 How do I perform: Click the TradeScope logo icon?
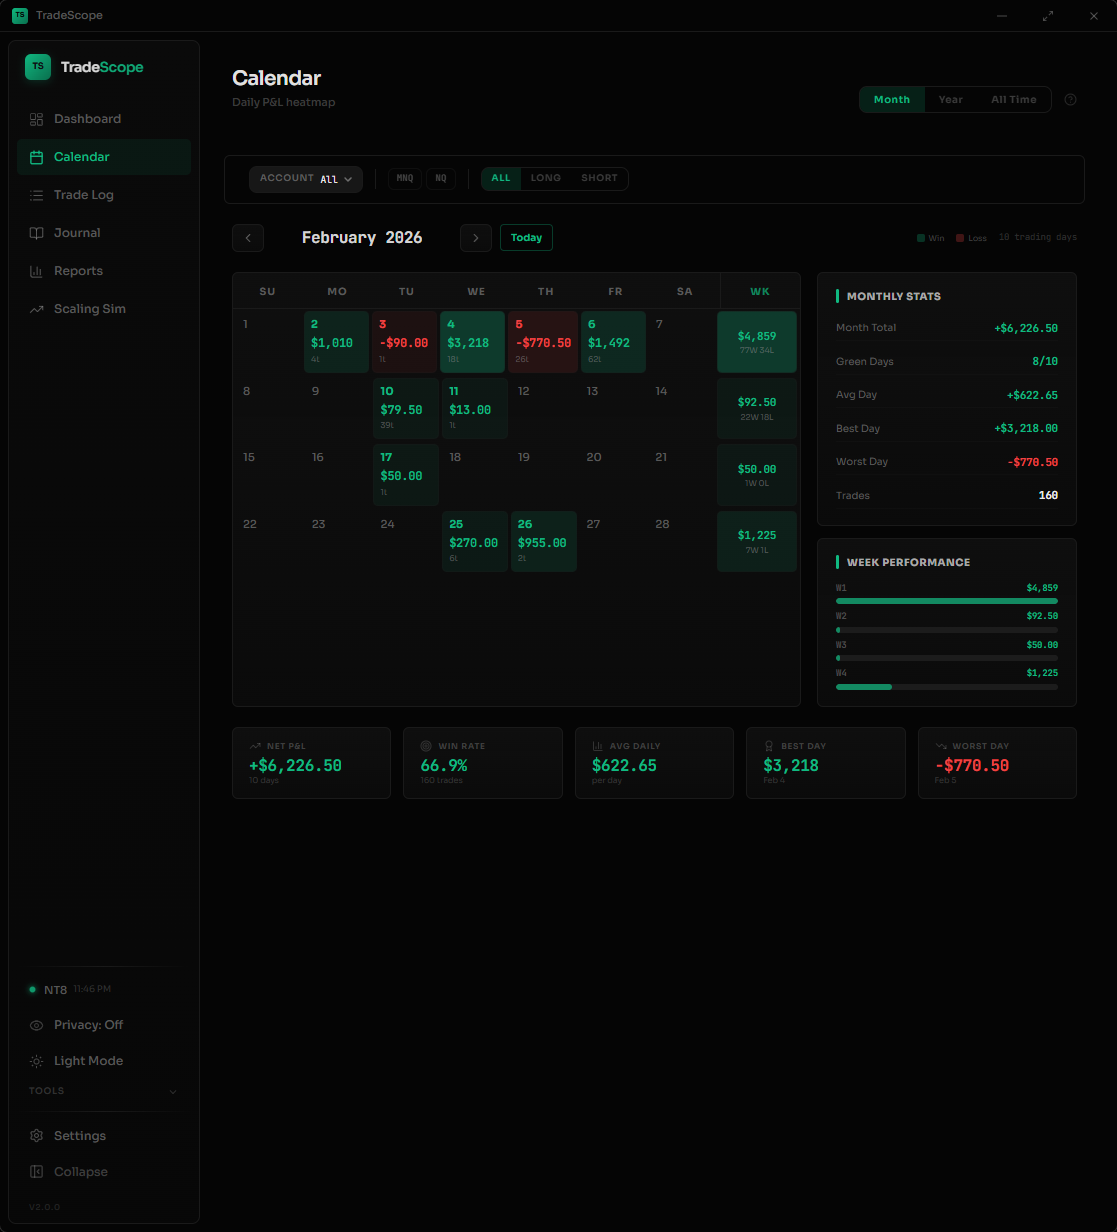click(x=37, y=66)
